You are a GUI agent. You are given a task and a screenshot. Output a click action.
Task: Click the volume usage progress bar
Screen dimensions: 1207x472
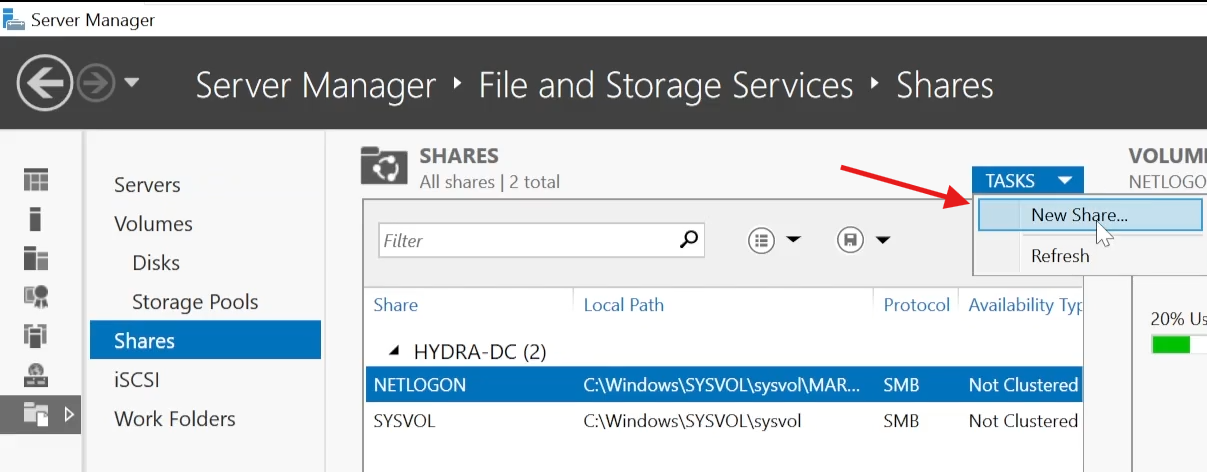[1179, 345]
